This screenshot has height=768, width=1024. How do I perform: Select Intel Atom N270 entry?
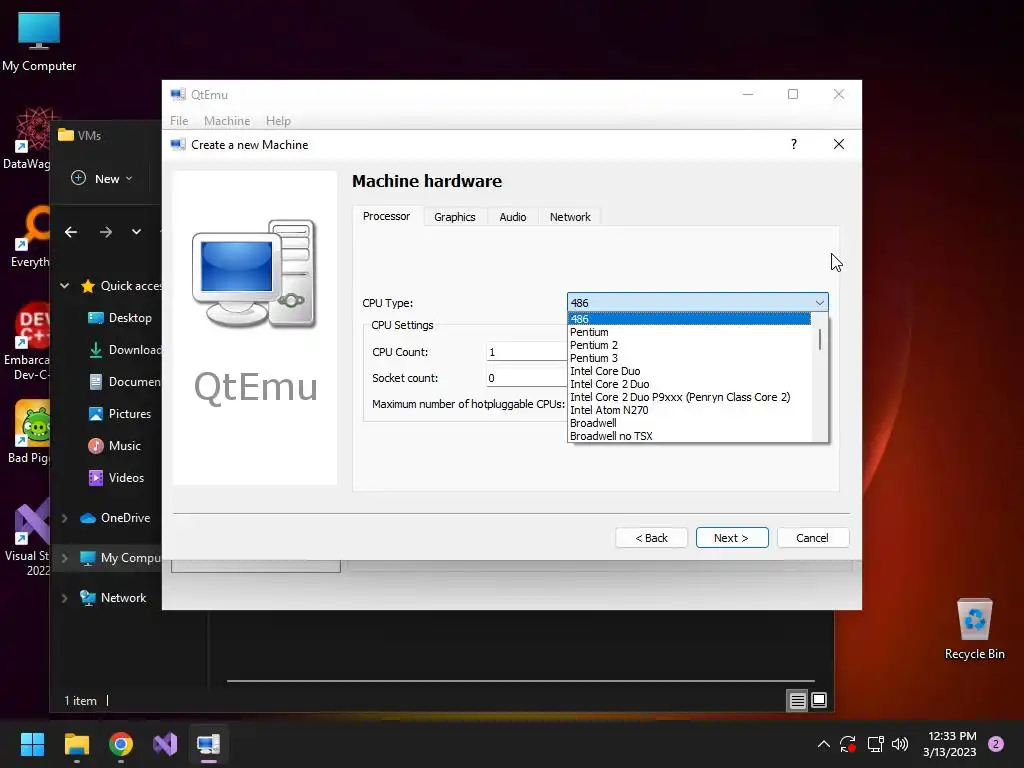(689, 410)
